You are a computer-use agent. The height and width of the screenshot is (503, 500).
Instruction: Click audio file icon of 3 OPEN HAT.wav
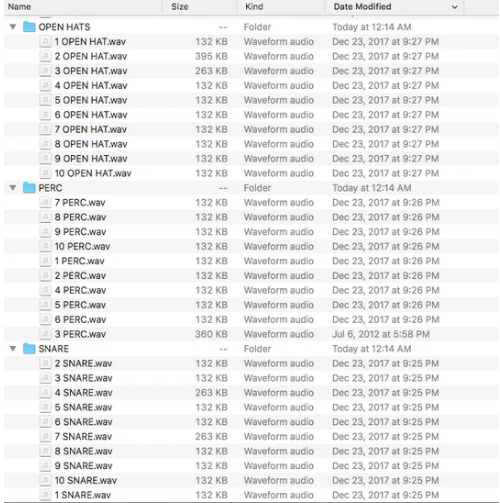coord(45,71)
